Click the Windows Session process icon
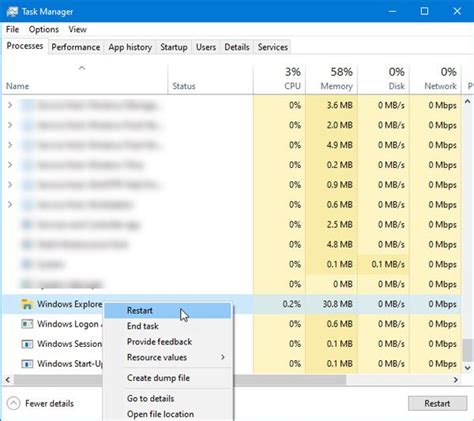Screen dimensions: 474x421 click(27, 344)
